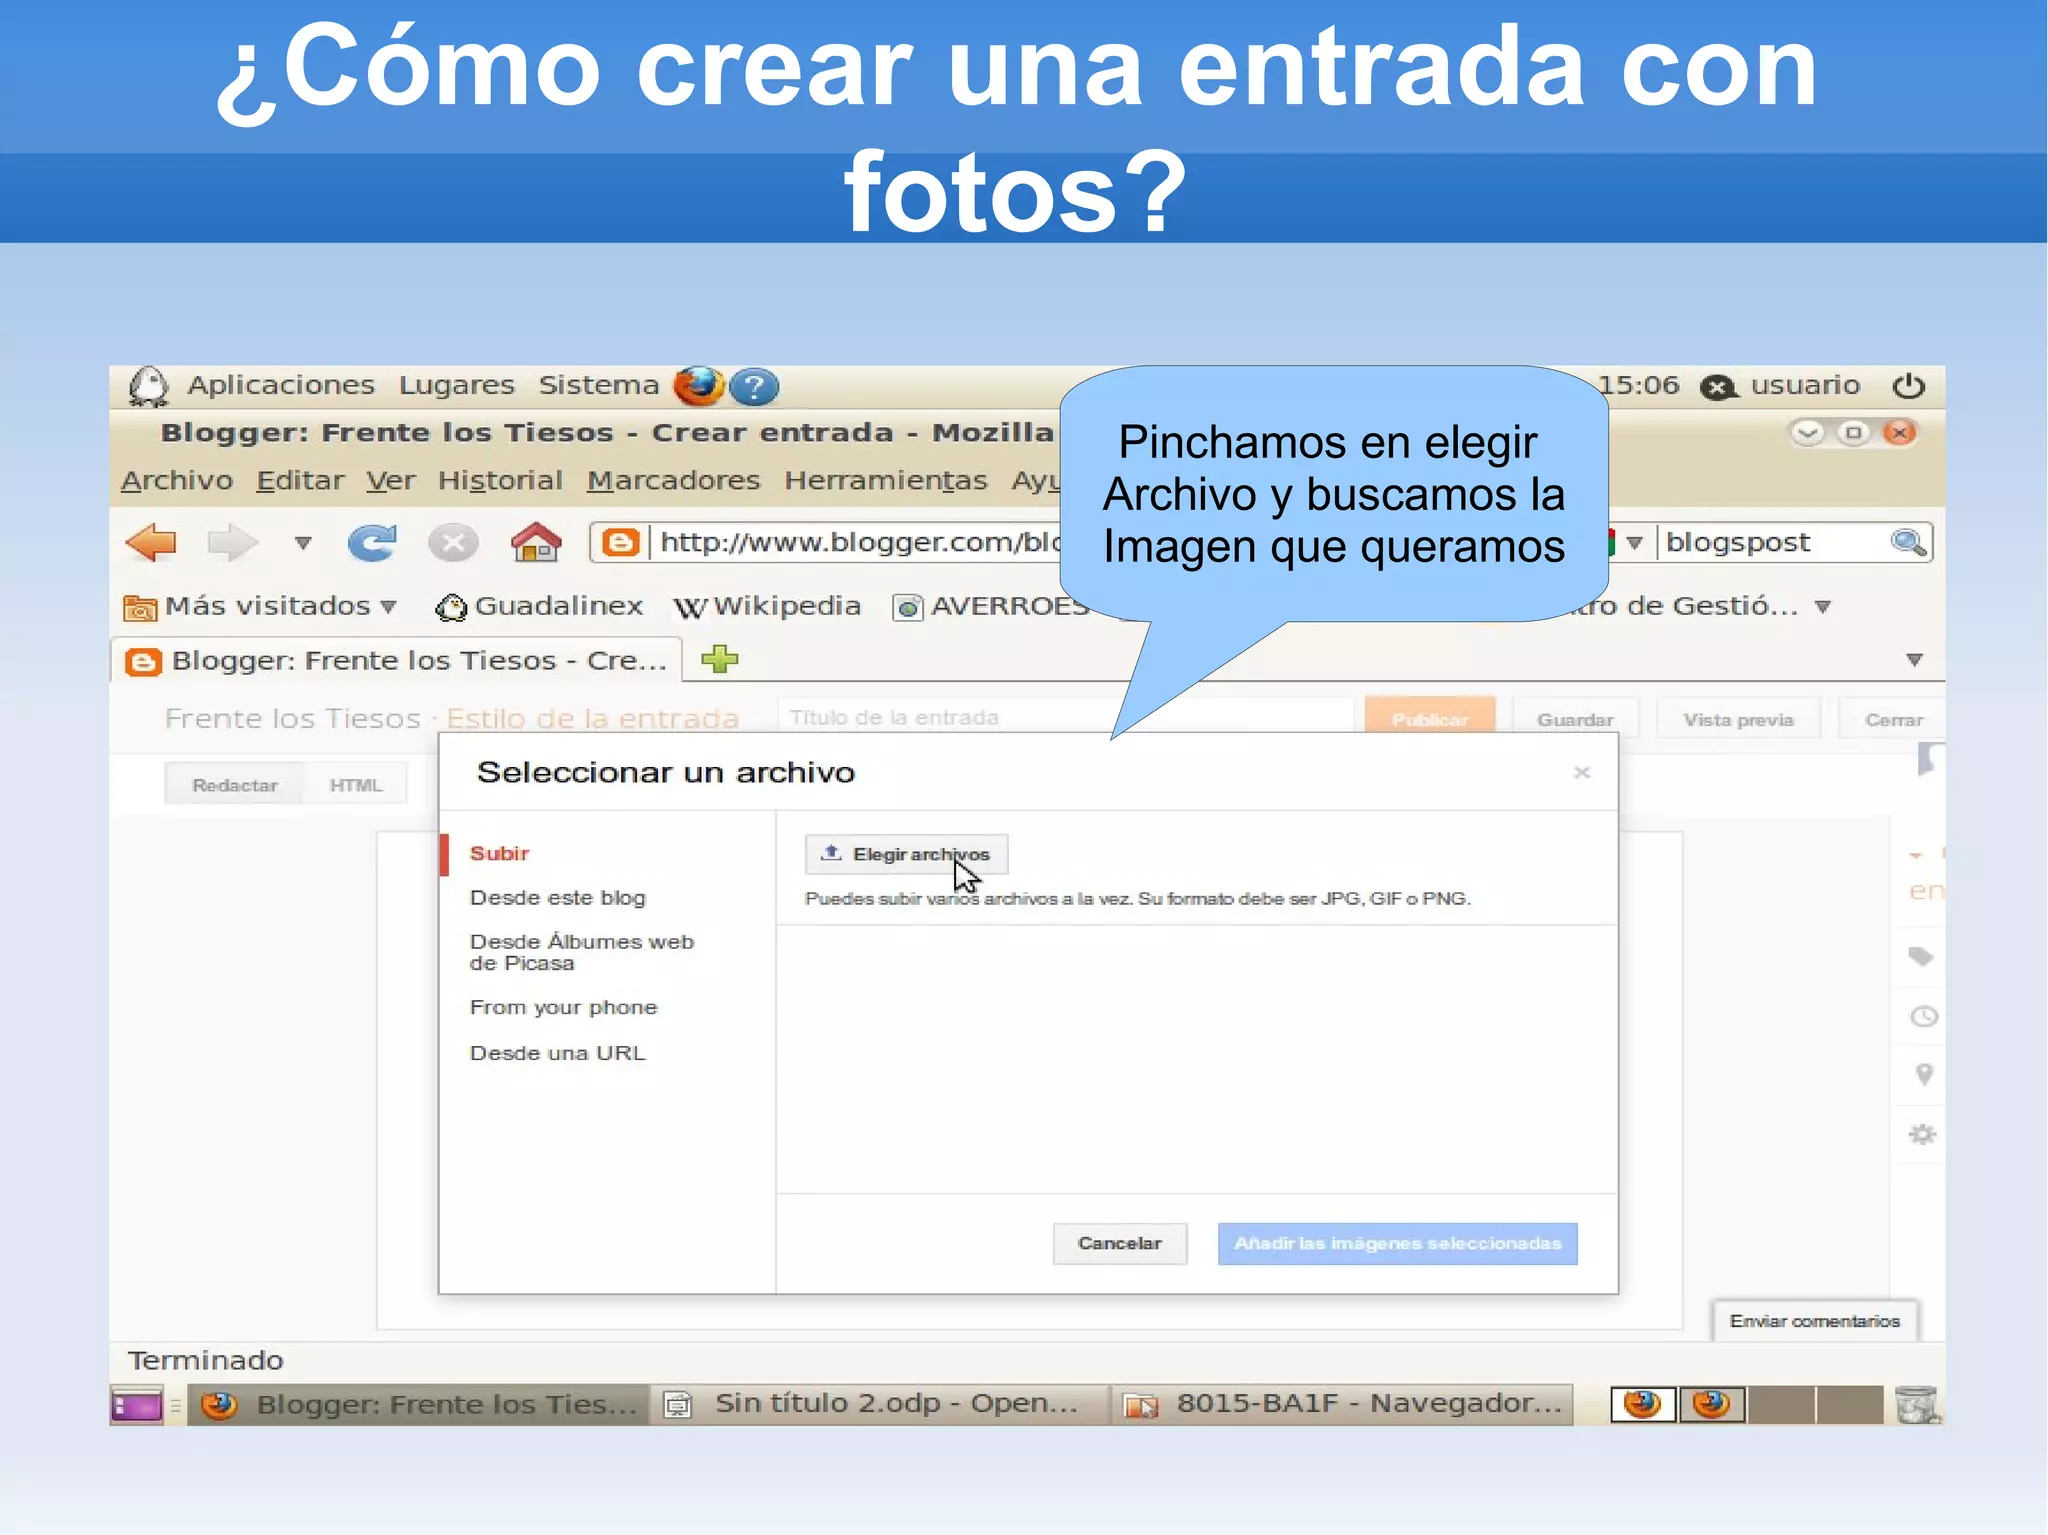Open the blue help icon in top panel
Screen dimensions: 2048x1535
pyautogui.click(x=754, y=387)
